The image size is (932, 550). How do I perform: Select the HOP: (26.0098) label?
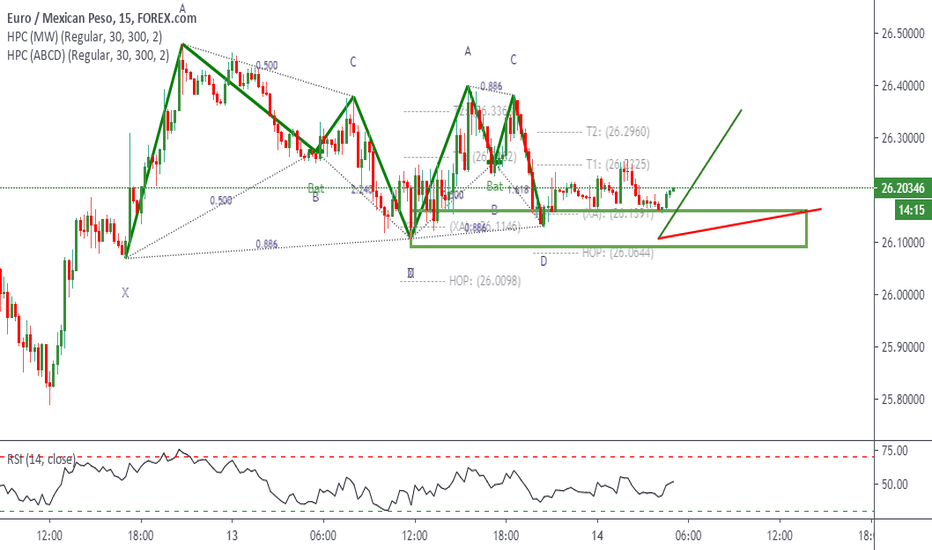pyautogui.click(x=484, y=281)
